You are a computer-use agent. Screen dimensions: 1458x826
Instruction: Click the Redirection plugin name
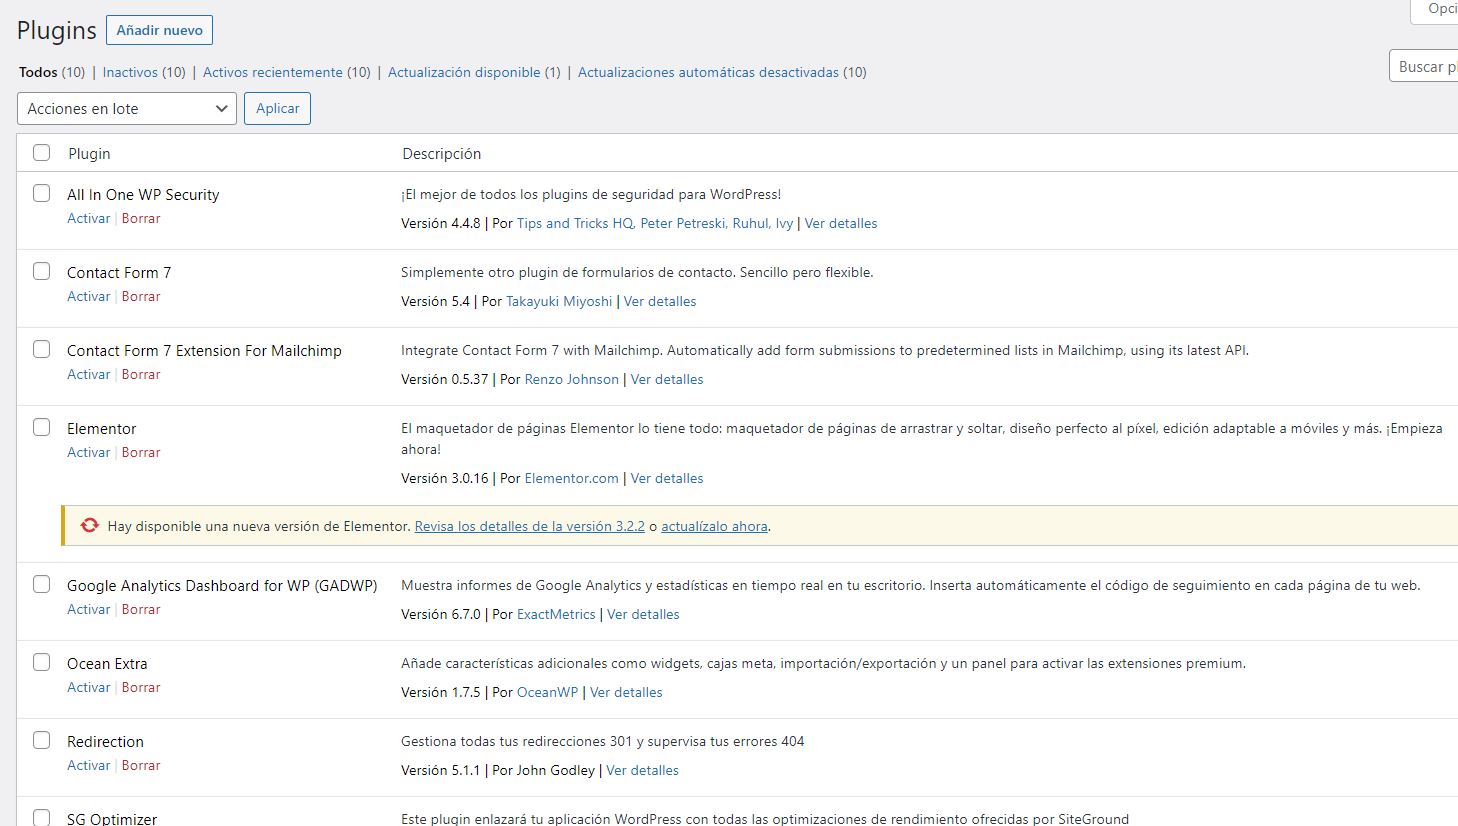(x=105, y=741)
